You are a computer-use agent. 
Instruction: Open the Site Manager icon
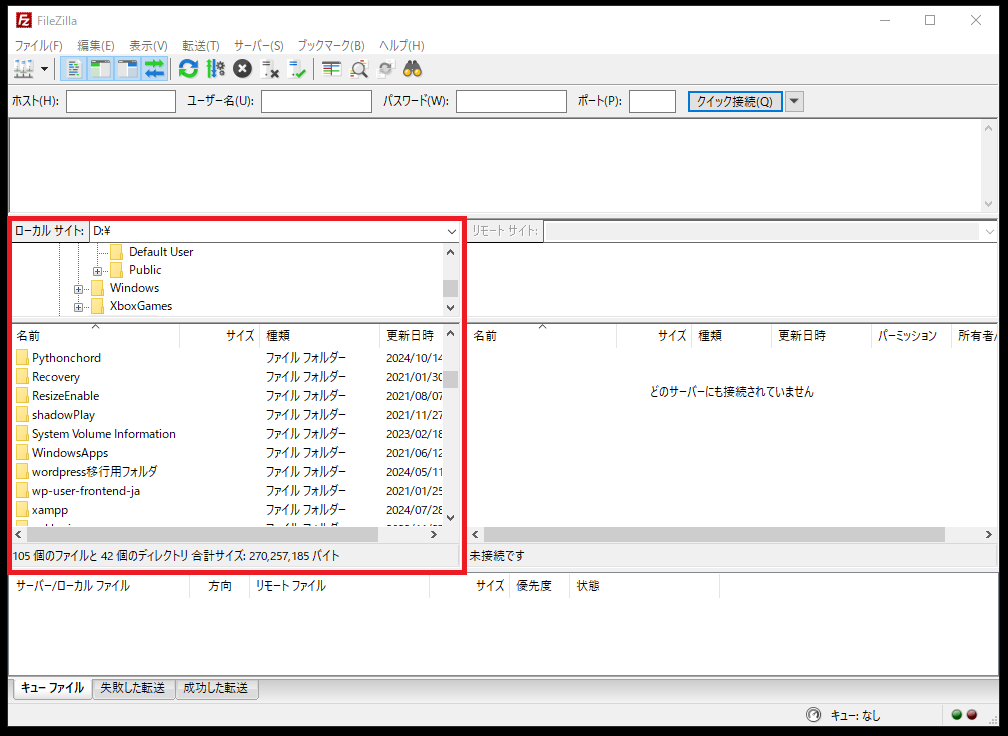click(x=23, y=69)
